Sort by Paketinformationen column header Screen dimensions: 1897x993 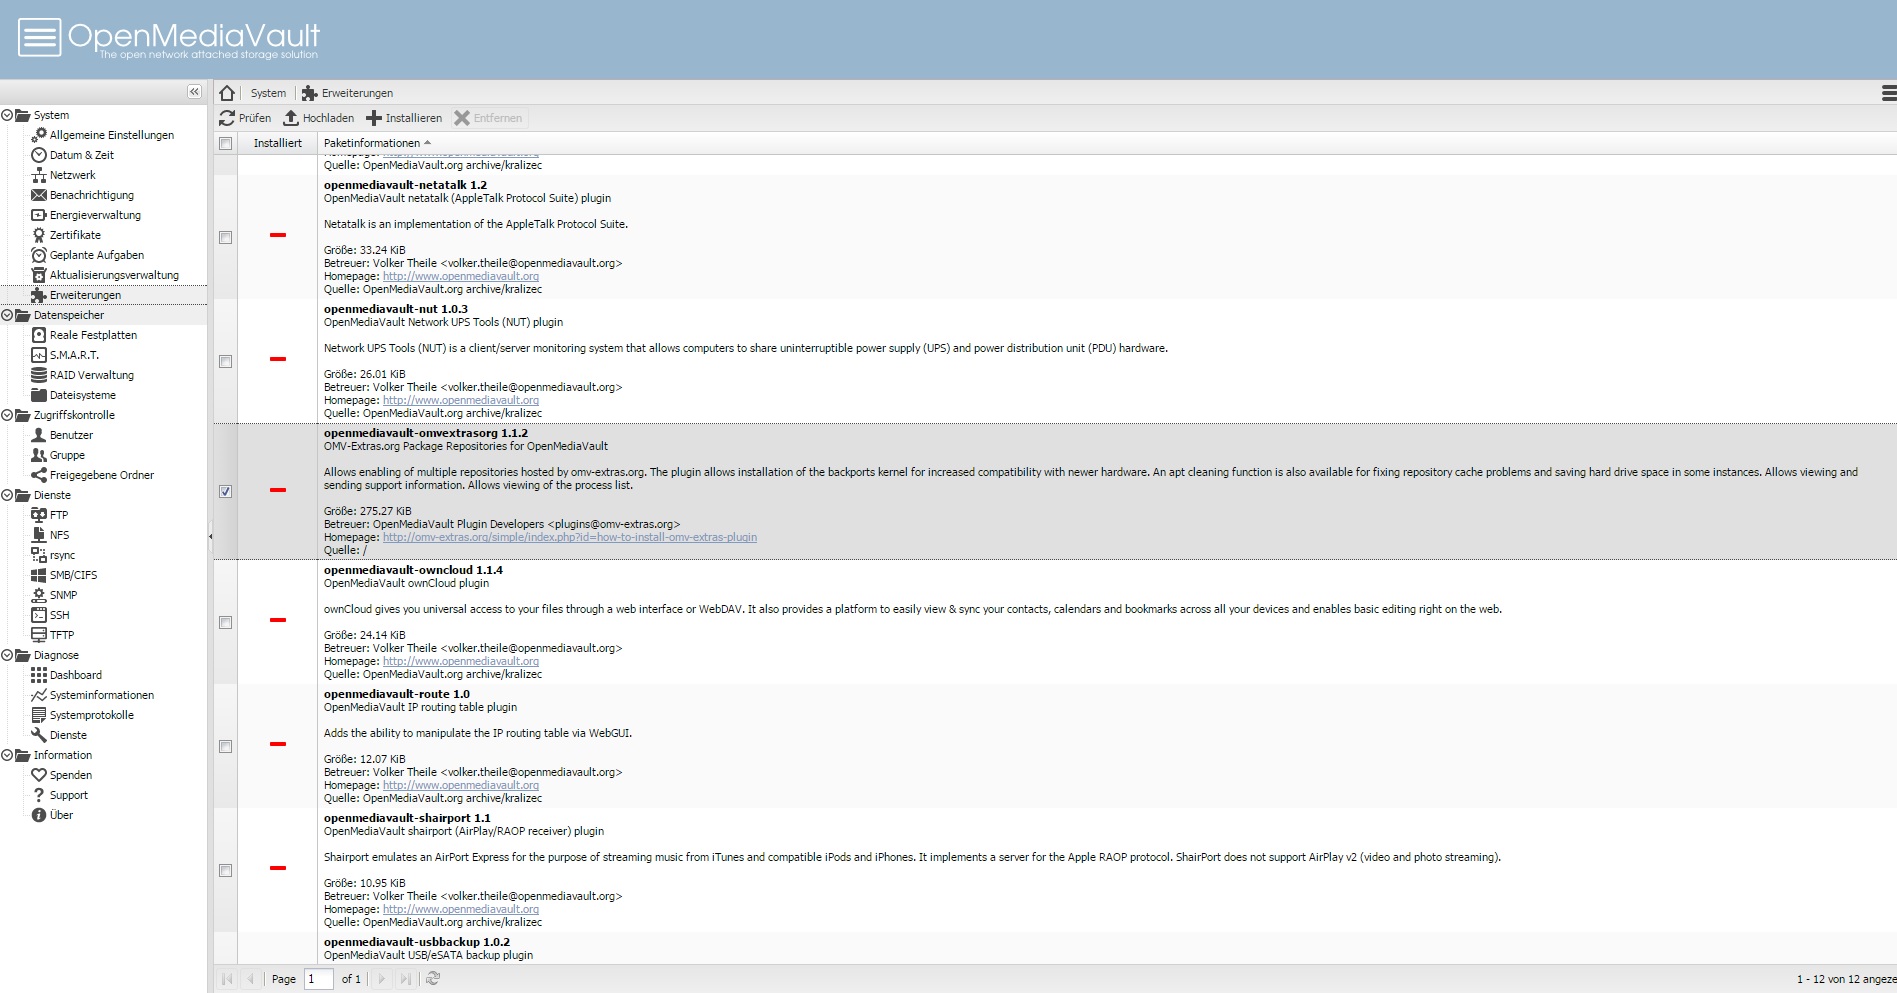pos(1107,143)
